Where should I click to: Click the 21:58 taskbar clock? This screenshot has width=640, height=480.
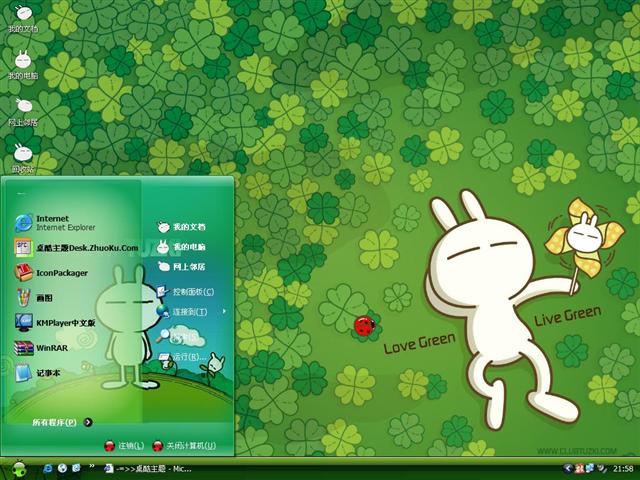pos(623,469)
